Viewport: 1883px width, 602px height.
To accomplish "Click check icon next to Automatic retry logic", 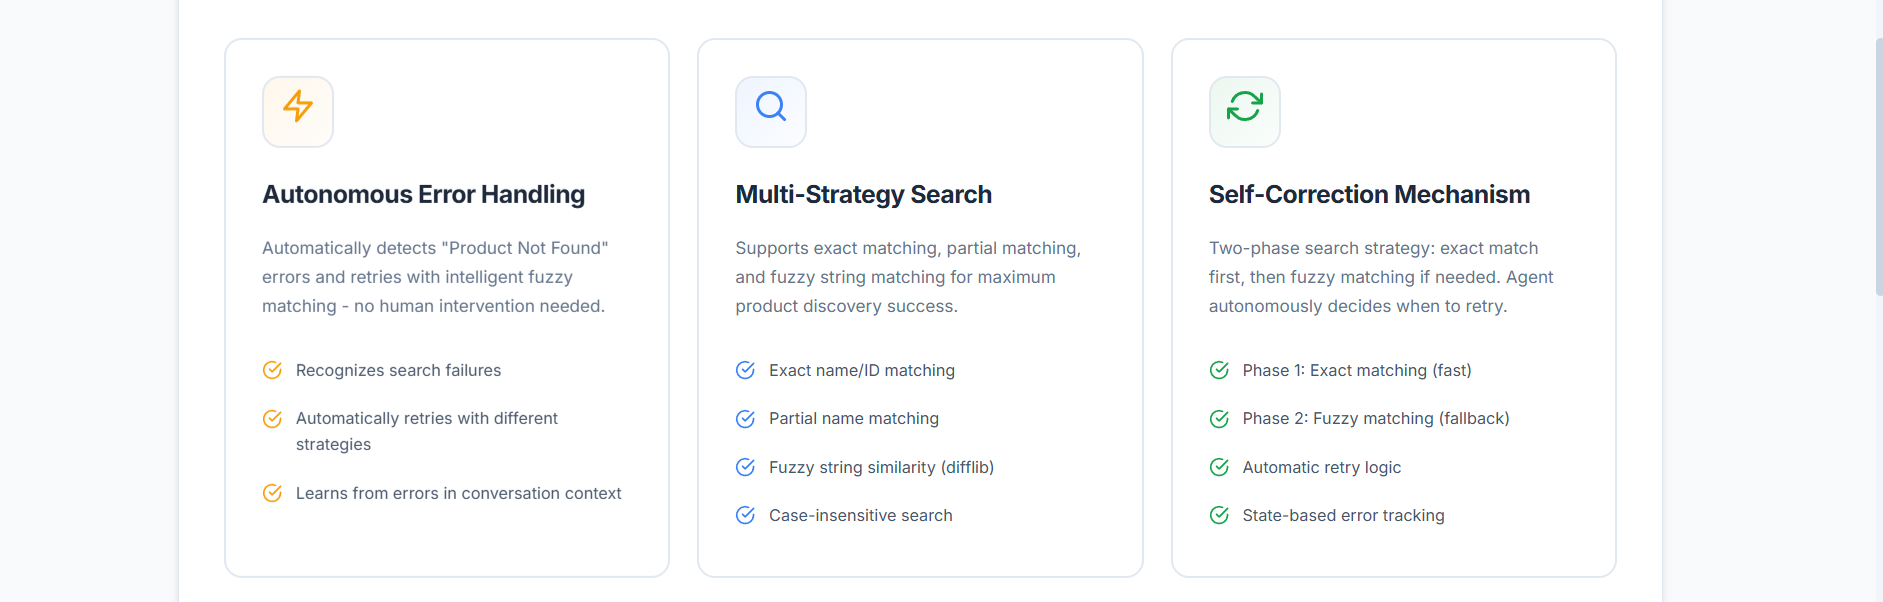I will tap(1219, 467).
